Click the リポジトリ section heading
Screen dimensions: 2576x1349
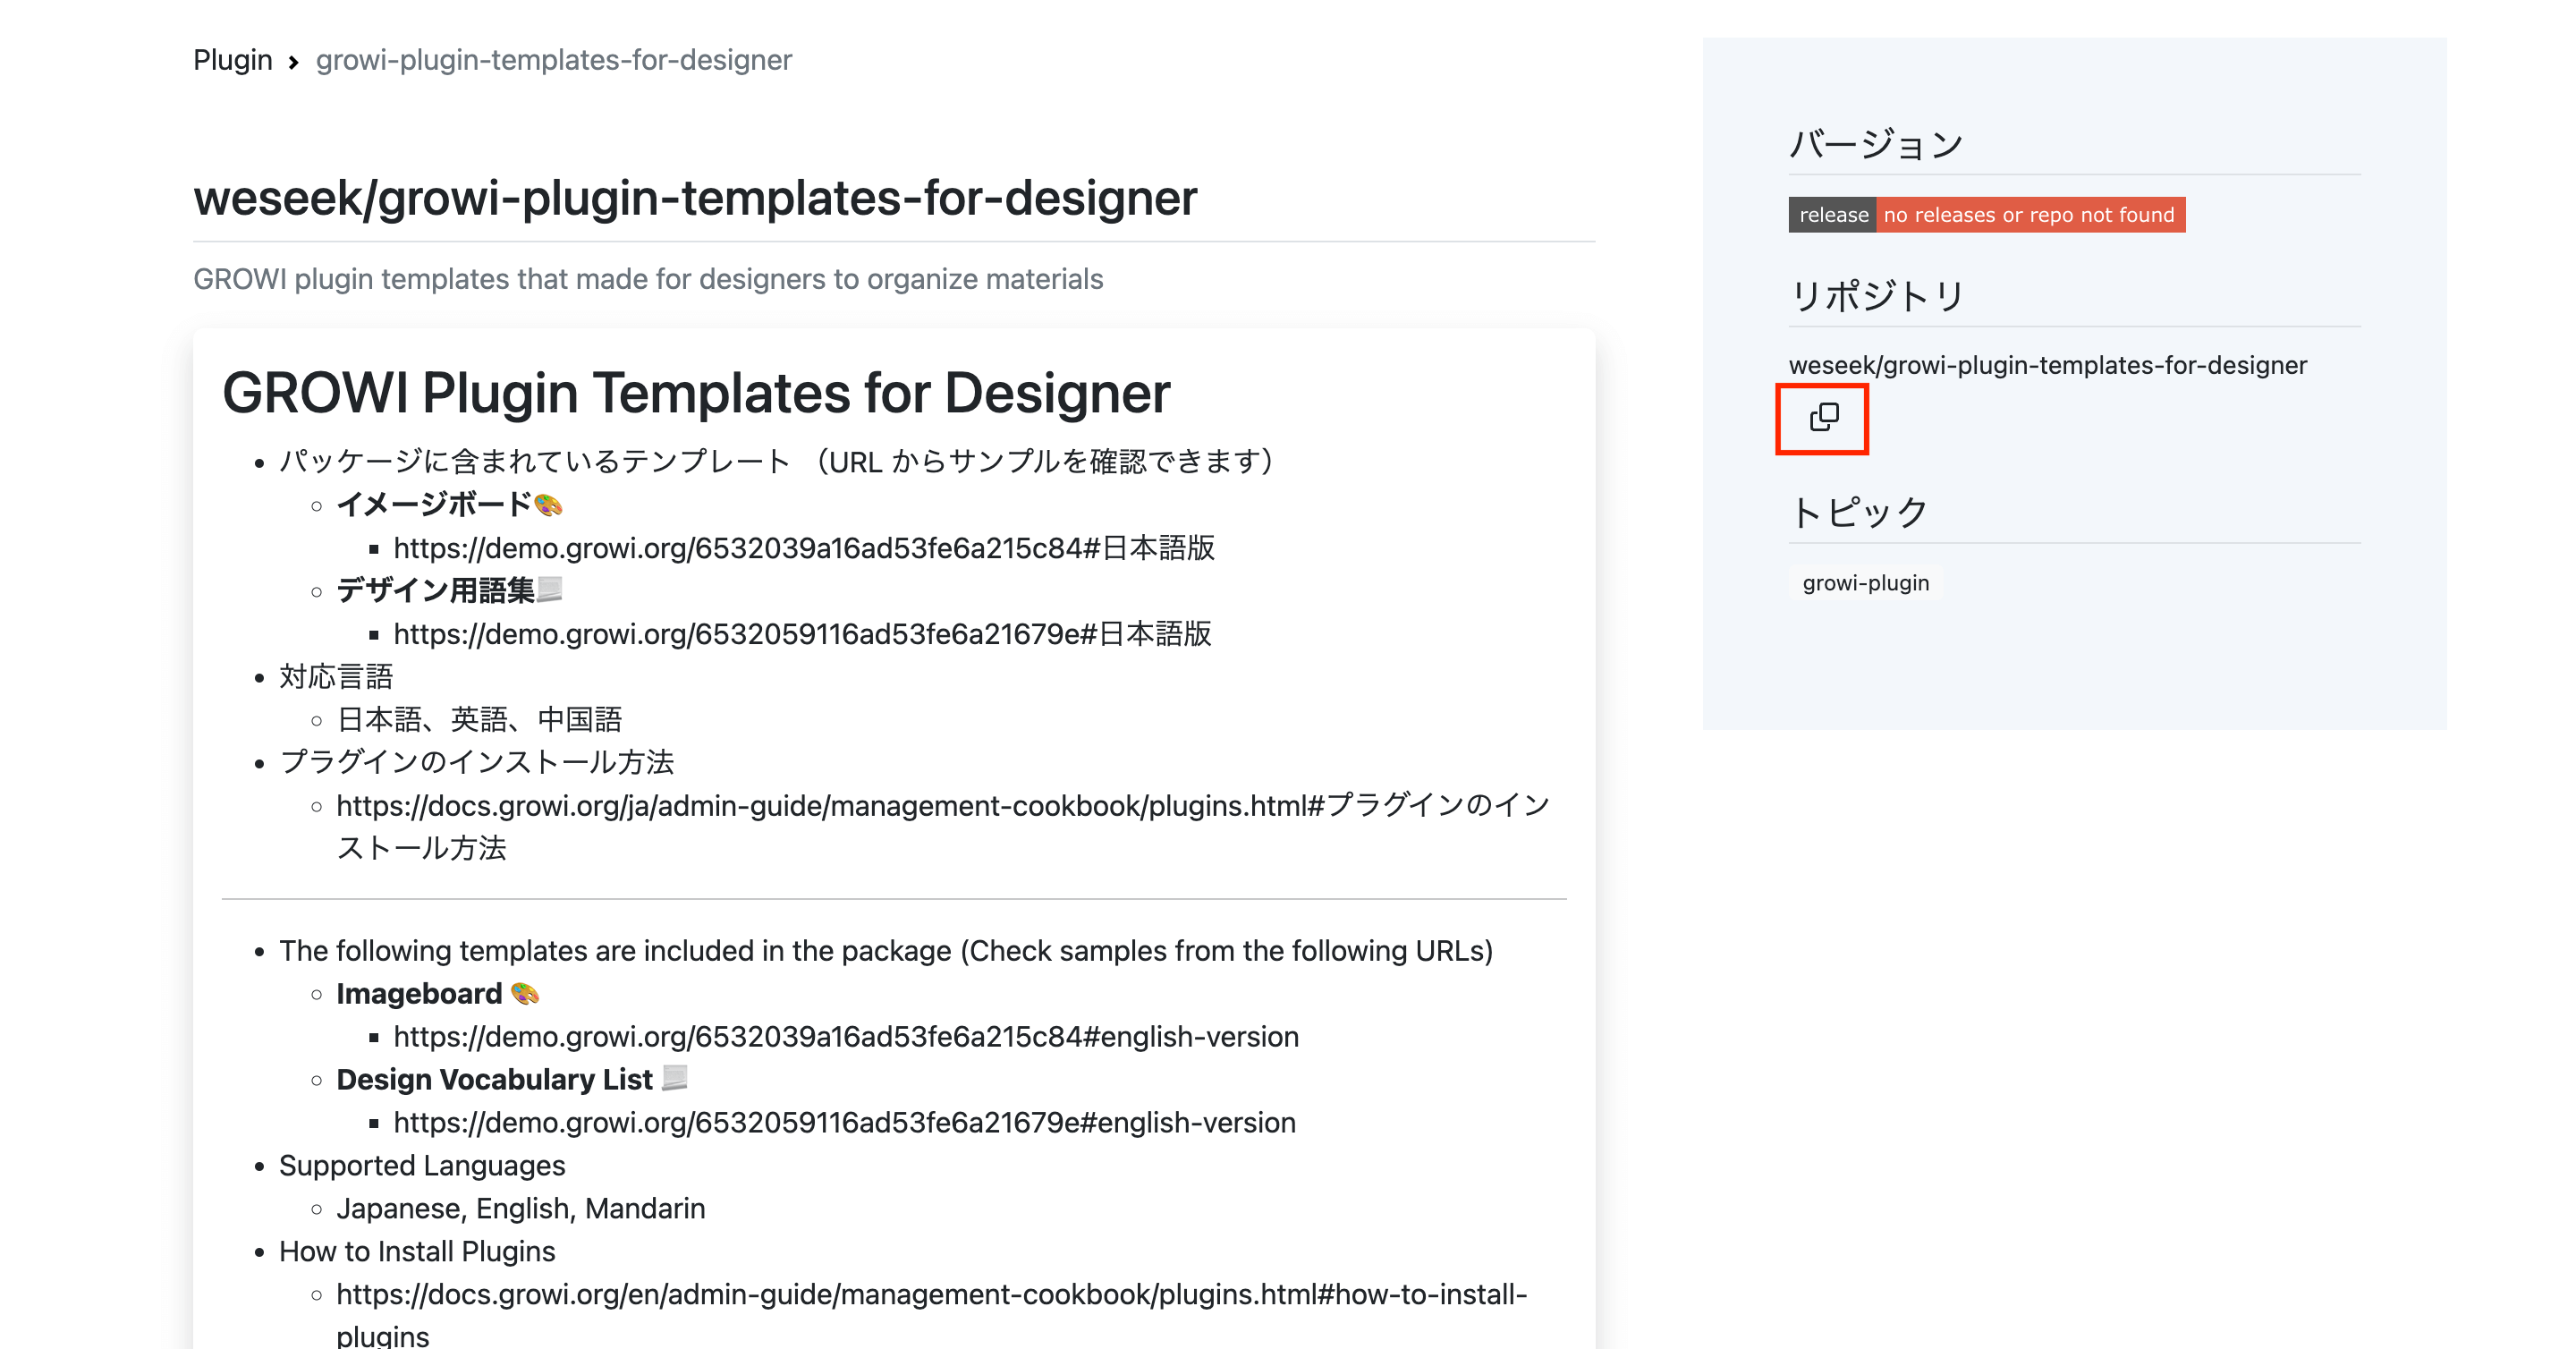click(1877, 296)
